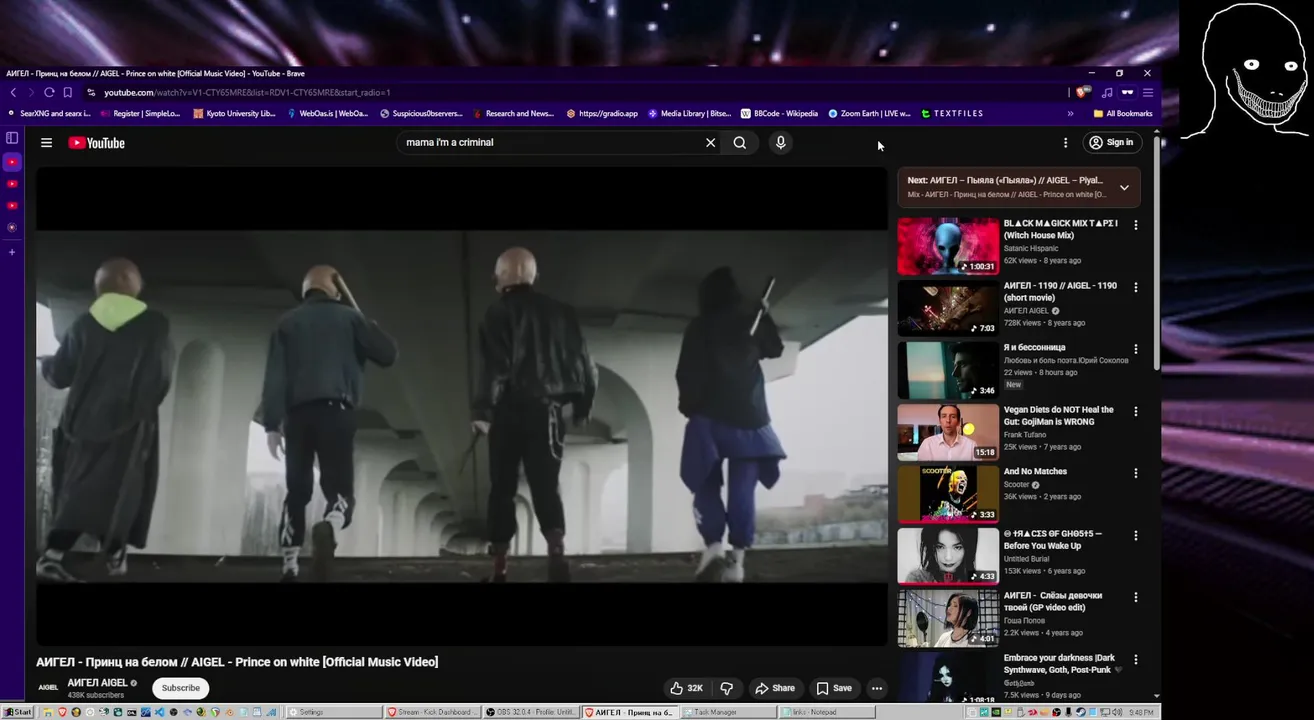This screenshot has width=1314, height=720.
Task: Go to the YouTube home logo
Action: coord(97,143)
